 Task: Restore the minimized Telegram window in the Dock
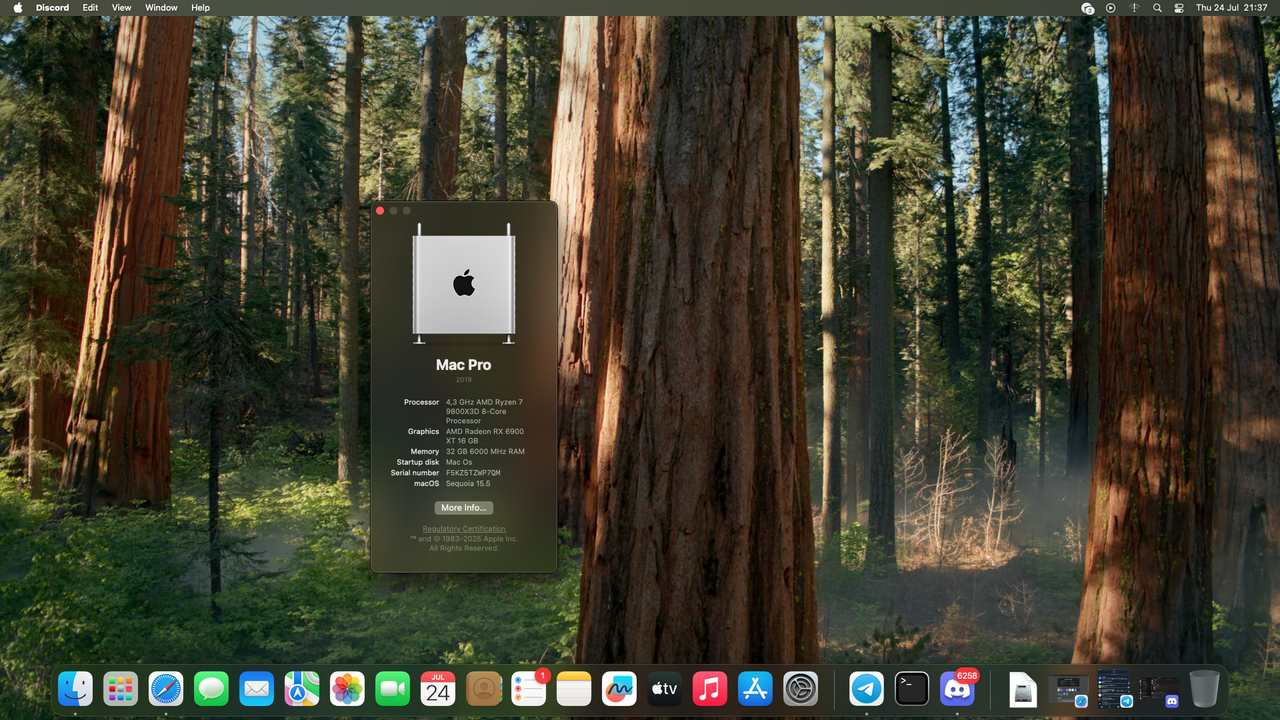[x=1114, y=689]
